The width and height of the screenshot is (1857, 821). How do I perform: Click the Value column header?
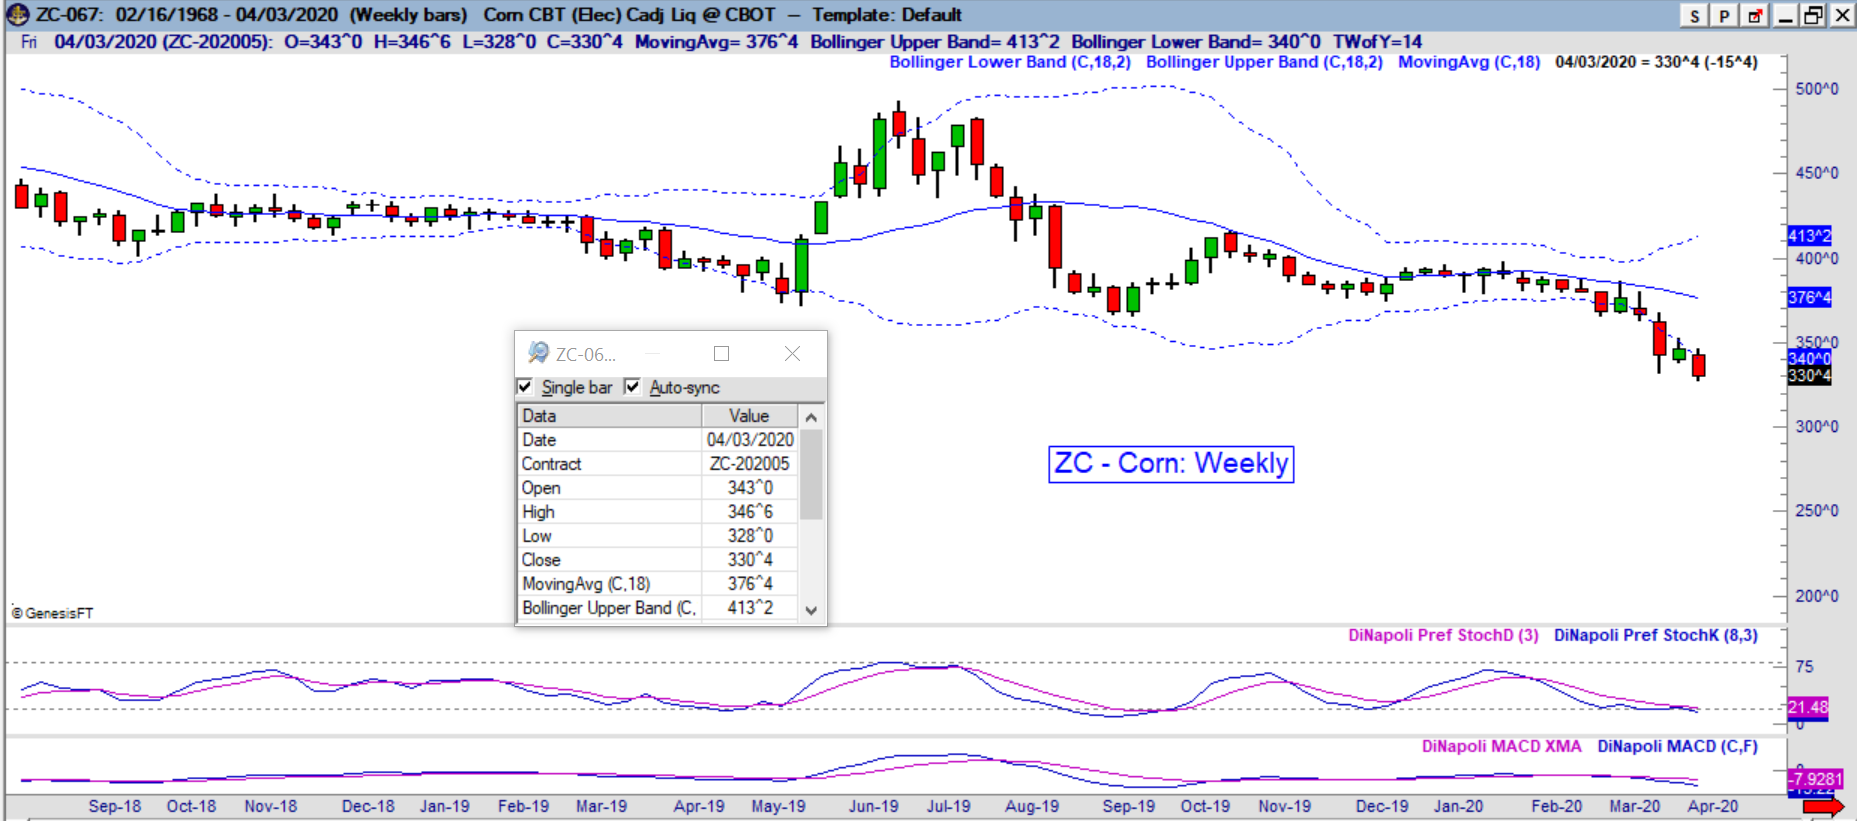click(749, 416)
